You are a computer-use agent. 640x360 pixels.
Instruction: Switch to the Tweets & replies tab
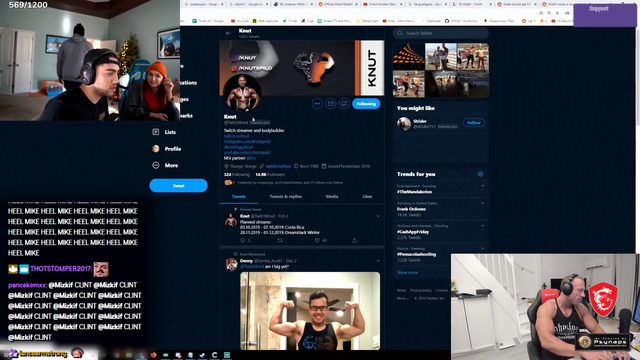[285, 196]
